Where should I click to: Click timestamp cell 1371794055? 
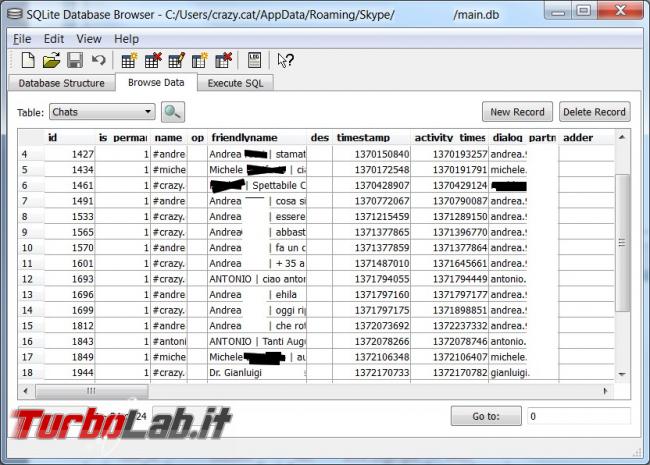(371, 279)
